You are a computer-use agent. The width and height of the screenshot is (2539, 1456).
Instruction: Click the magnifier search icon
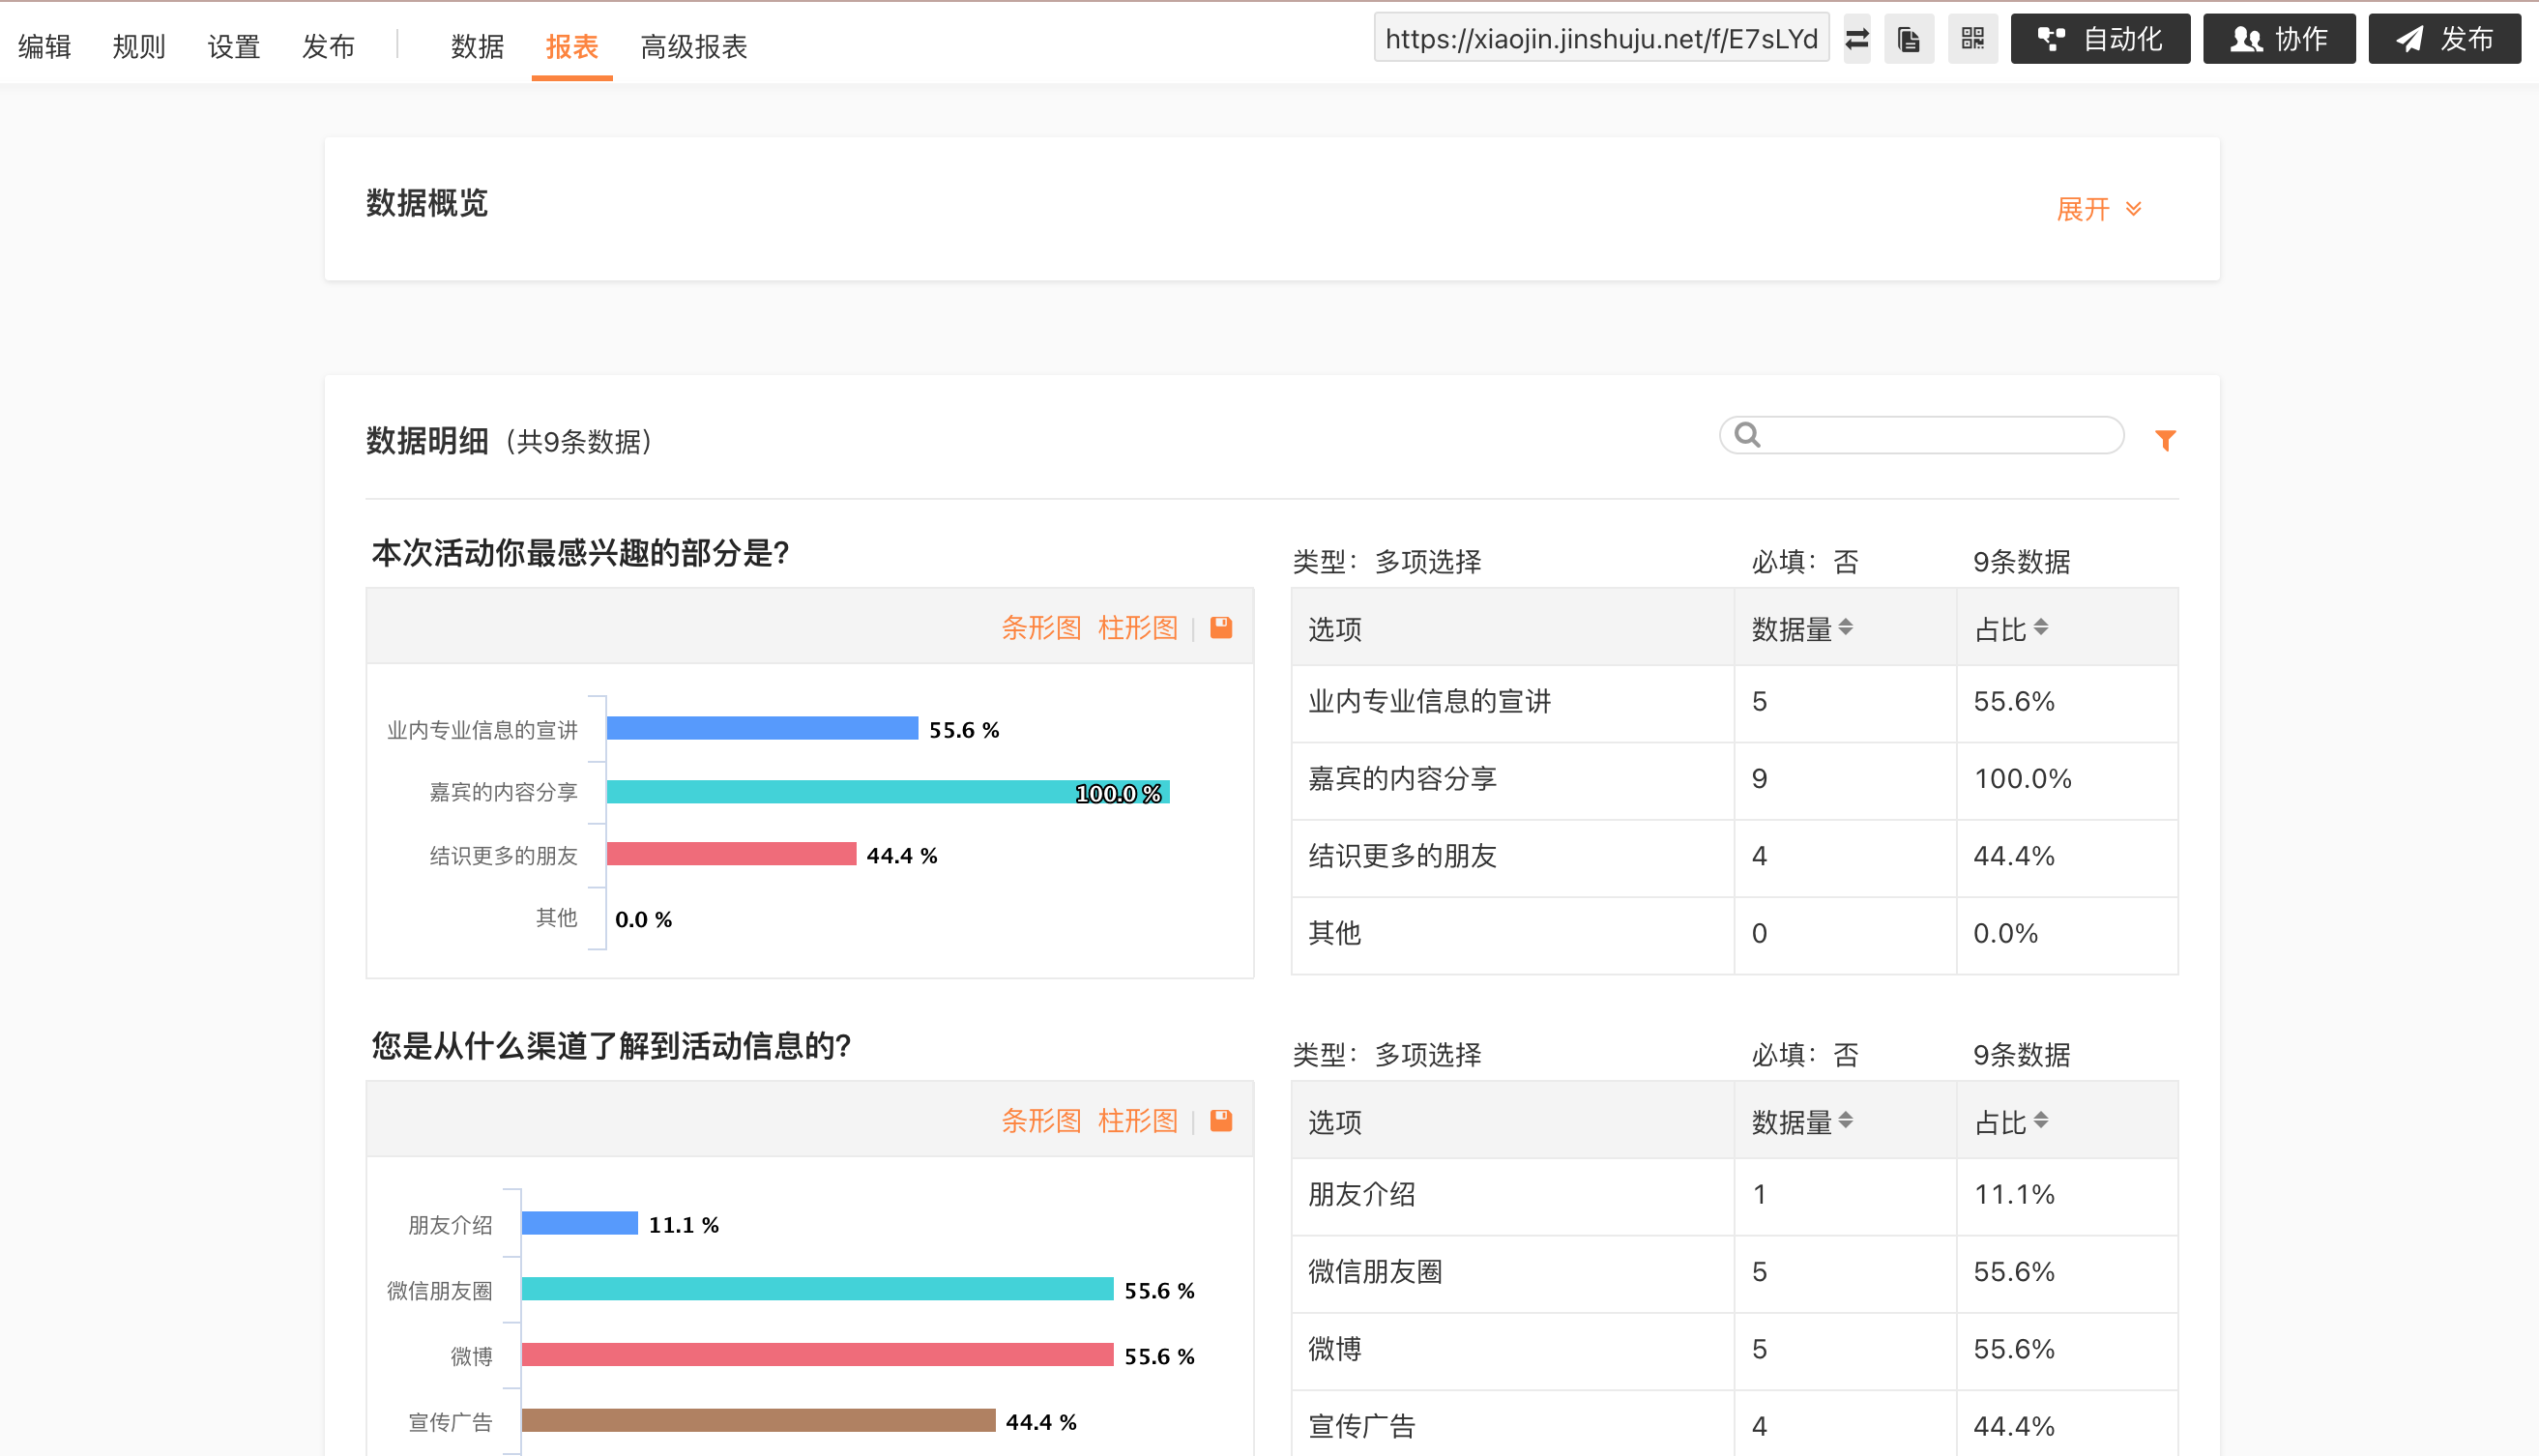[1747, 435]
